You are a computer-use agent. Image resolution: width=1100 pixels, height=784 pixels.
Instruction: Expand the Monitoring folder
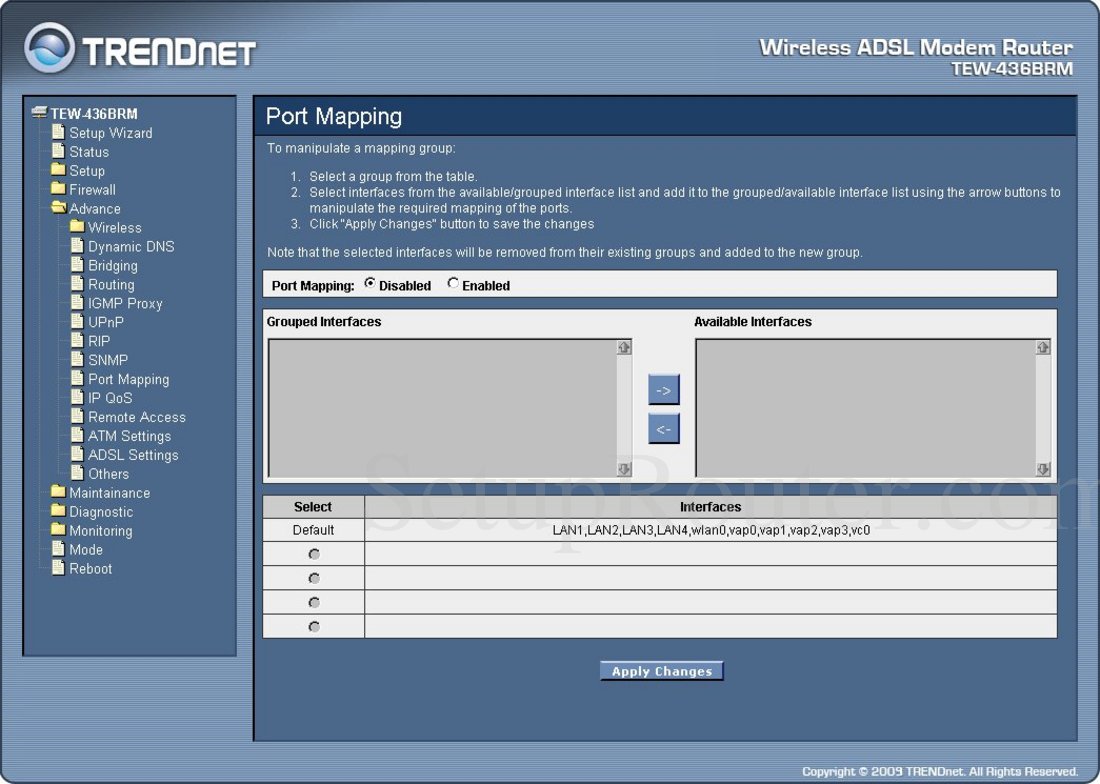[58, 529]
